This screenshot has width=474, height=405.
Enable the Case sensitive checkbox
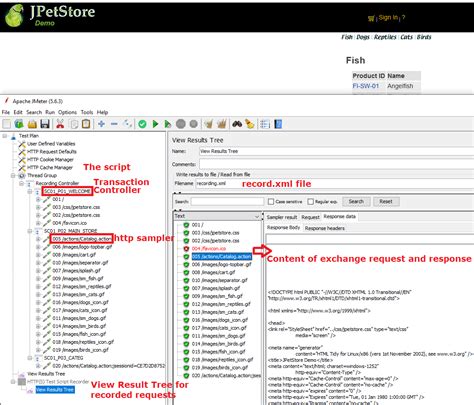pyautogui.click(x=271, y=202)
